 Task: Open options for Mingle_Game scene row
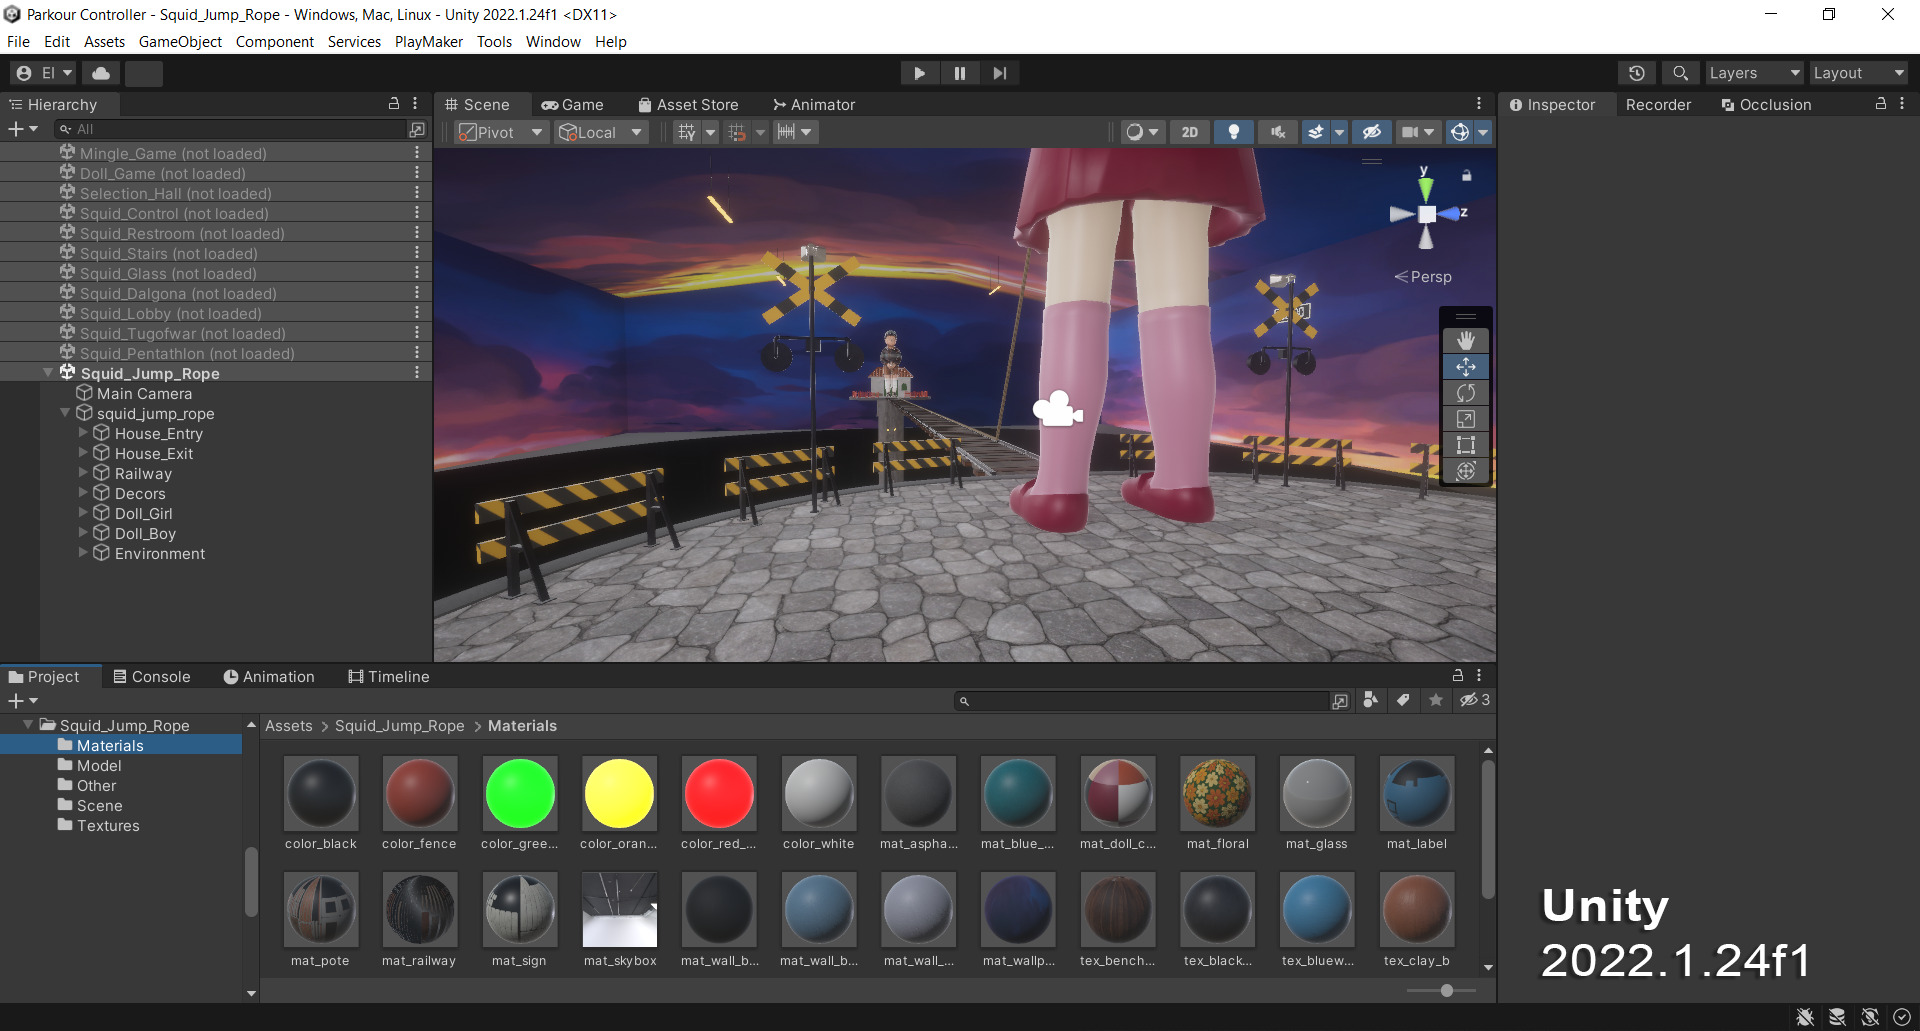point(417,153)
